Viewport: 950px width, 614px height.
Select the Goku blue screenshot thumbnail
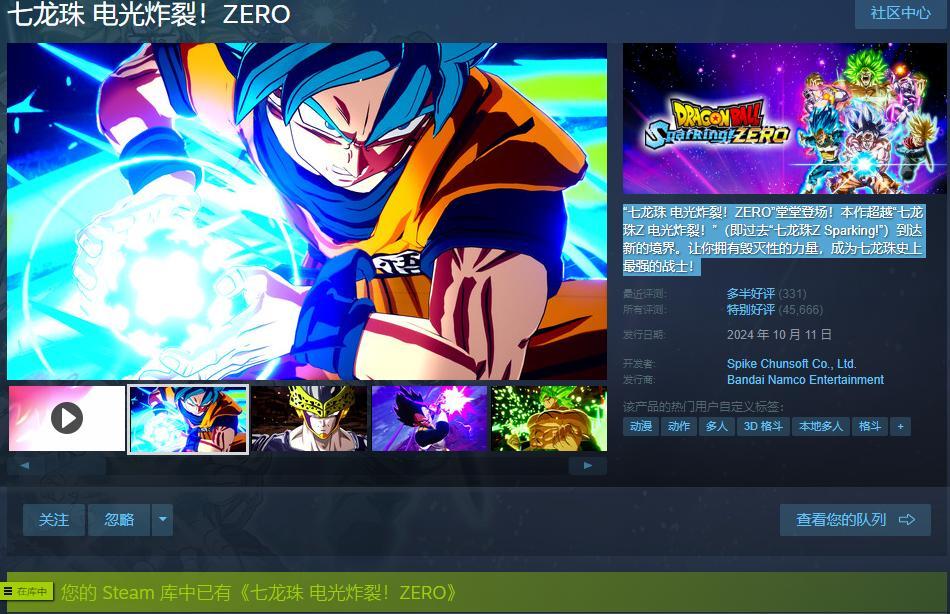click(x=188, y=418)
